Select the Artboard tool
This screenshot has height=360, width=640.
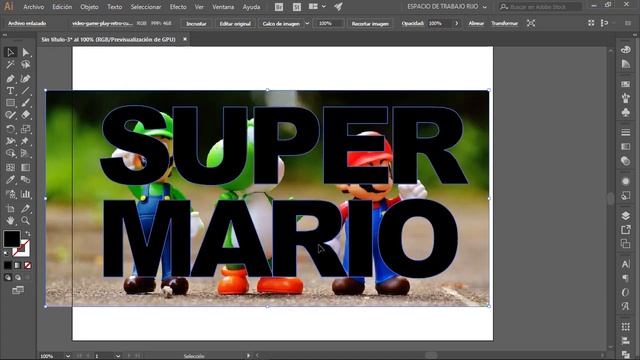click(11, 209)
